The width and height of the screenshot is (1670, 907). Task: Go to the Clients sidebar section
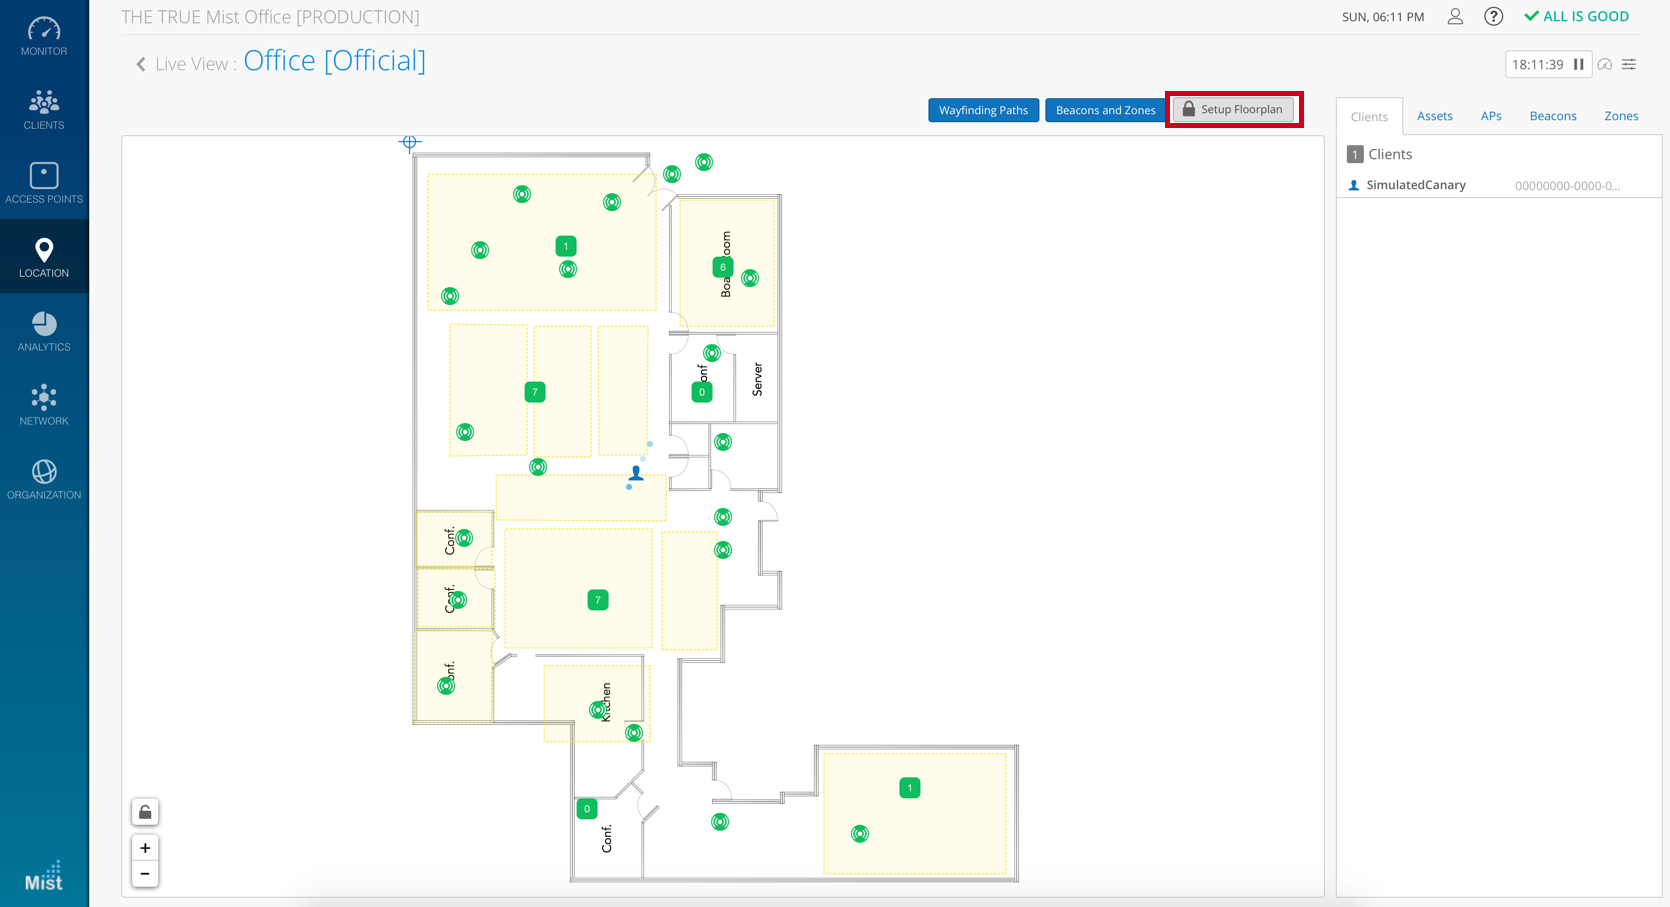click(44, 110)
